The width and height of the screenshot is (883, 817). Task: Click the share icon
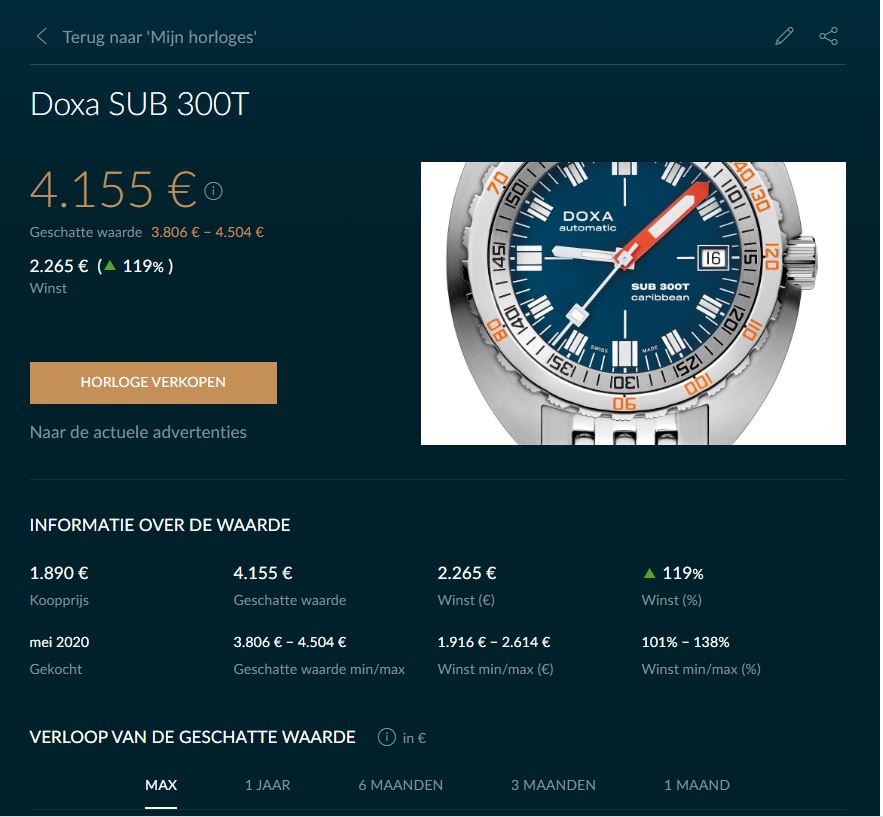click(828, 36)
